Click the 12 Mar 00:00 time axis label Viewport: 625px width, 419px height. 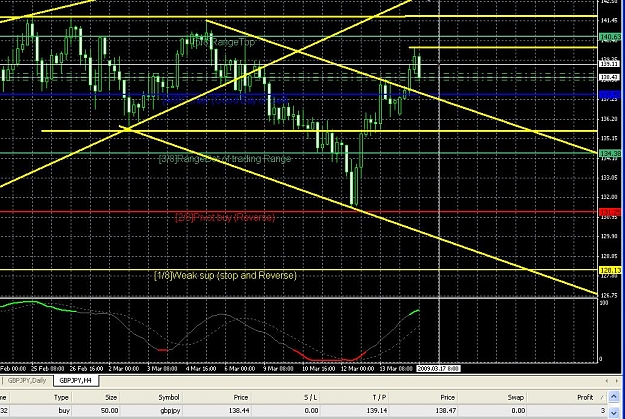(x=357, y=369)
